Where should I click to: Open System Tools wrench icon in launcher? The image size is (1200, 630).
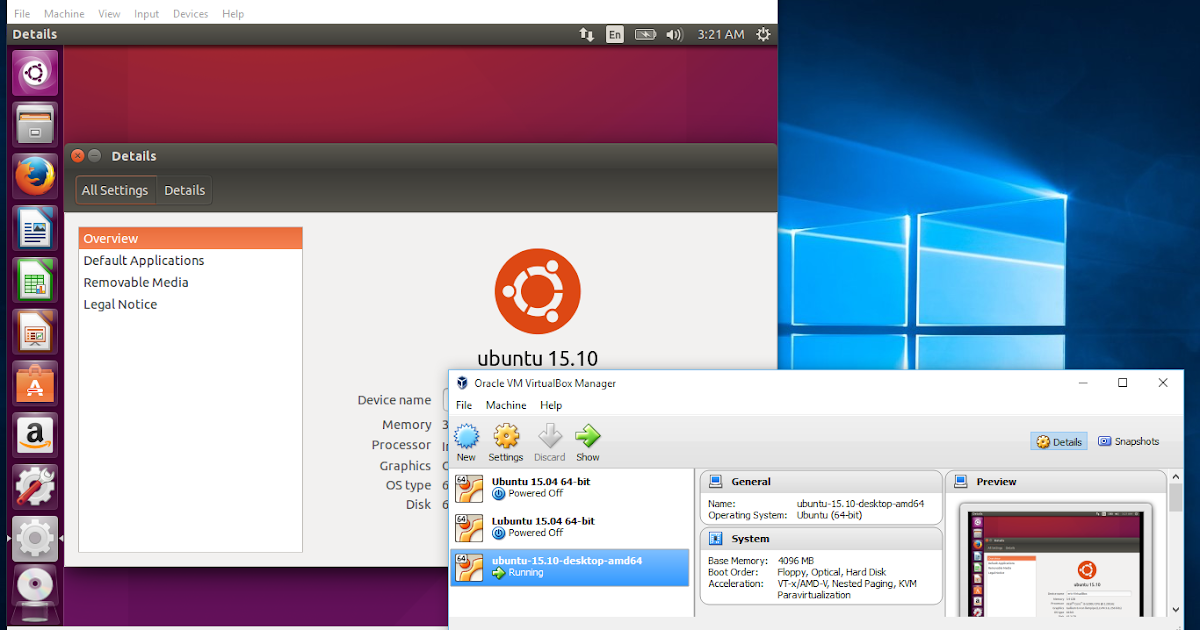click(35, 487)
